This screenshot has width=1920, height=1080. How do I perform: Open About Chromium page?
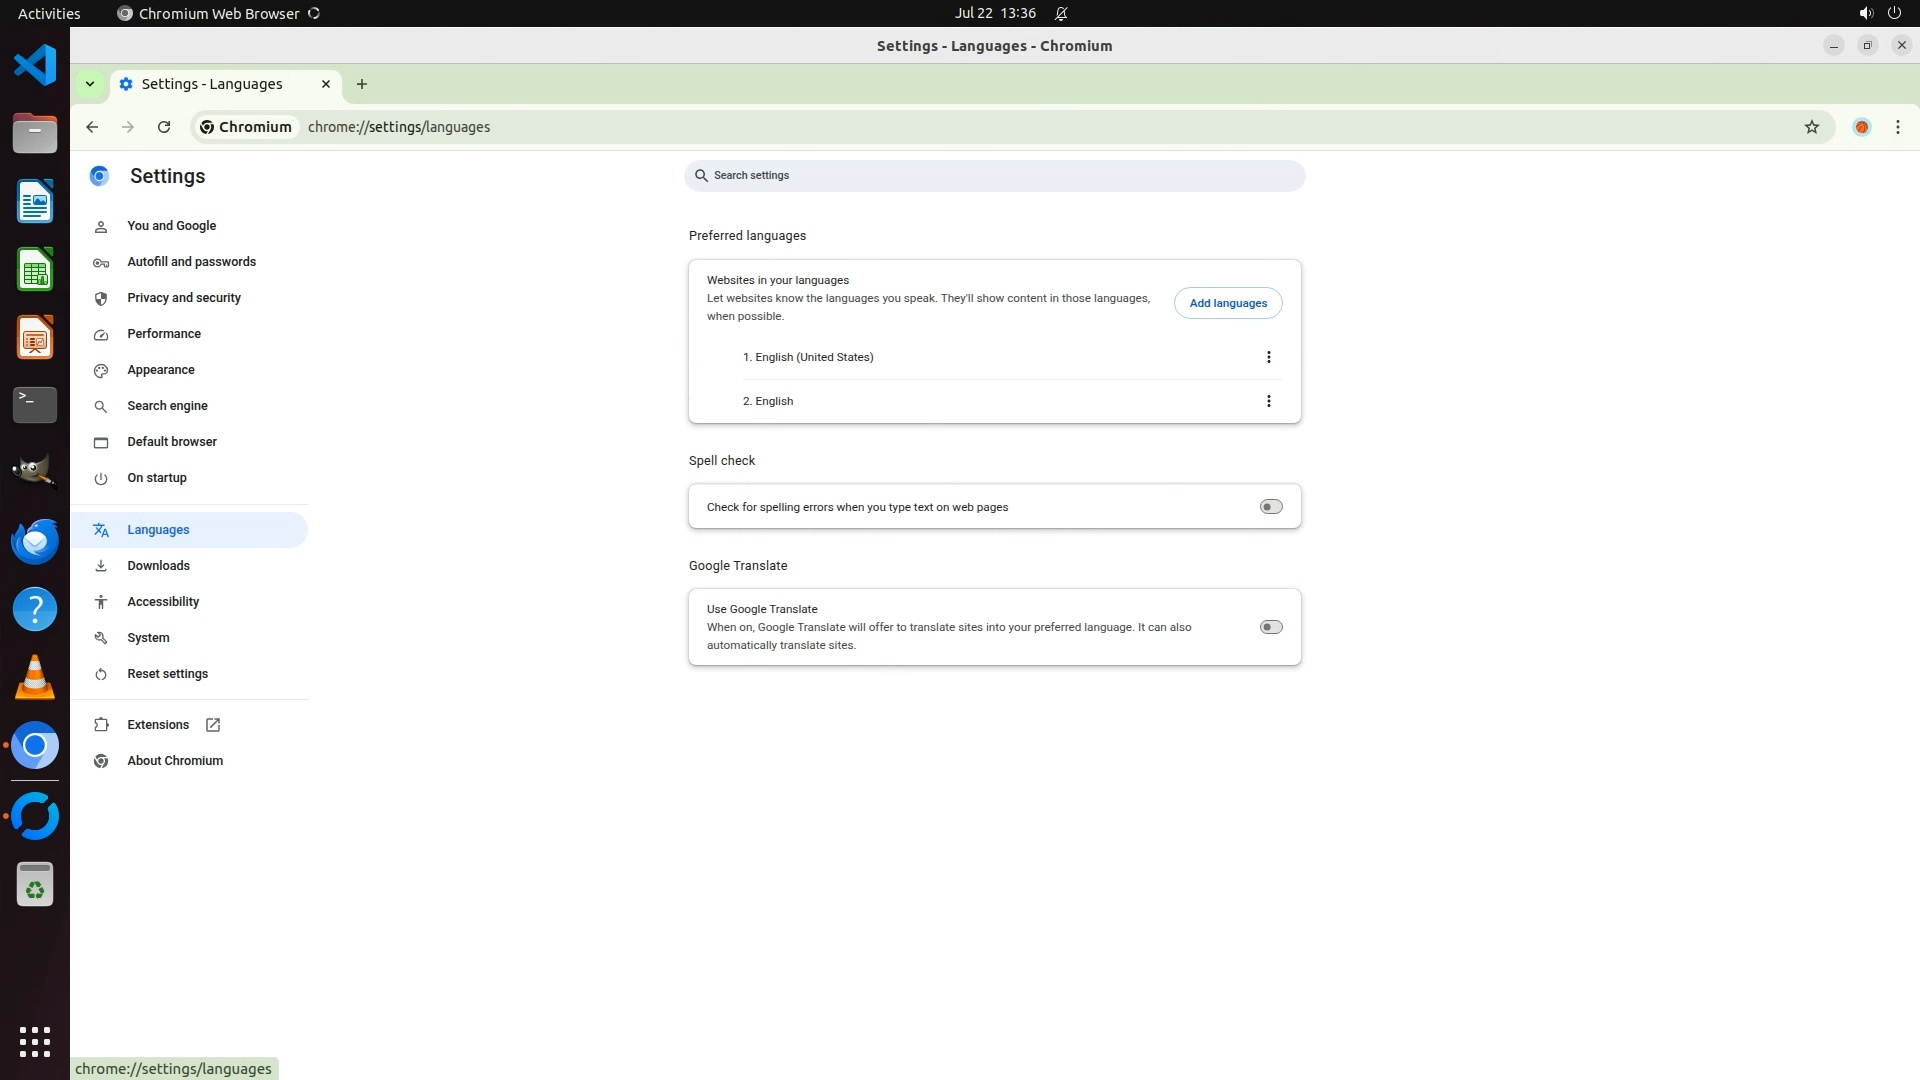[x=174, y=761]
